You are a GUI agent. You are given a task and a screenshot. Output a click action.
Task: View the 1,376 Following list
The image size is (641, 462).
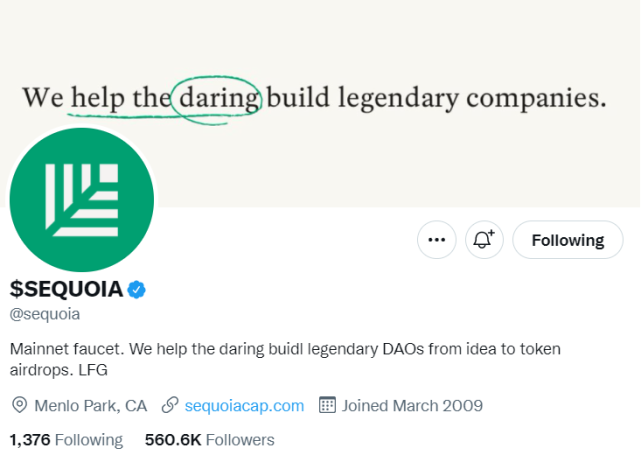66,439
